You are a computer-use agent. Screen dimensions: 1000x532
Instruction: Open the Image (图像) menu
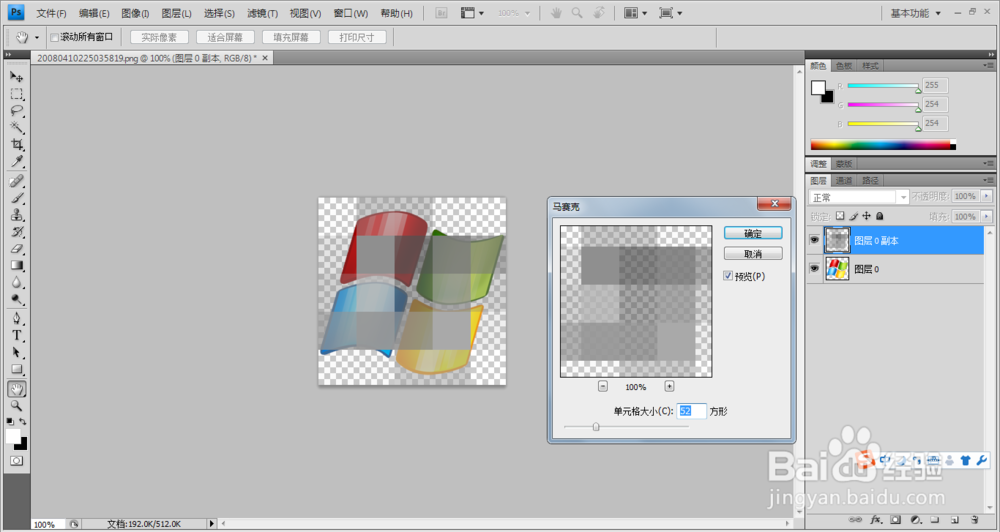pos(135,13)
